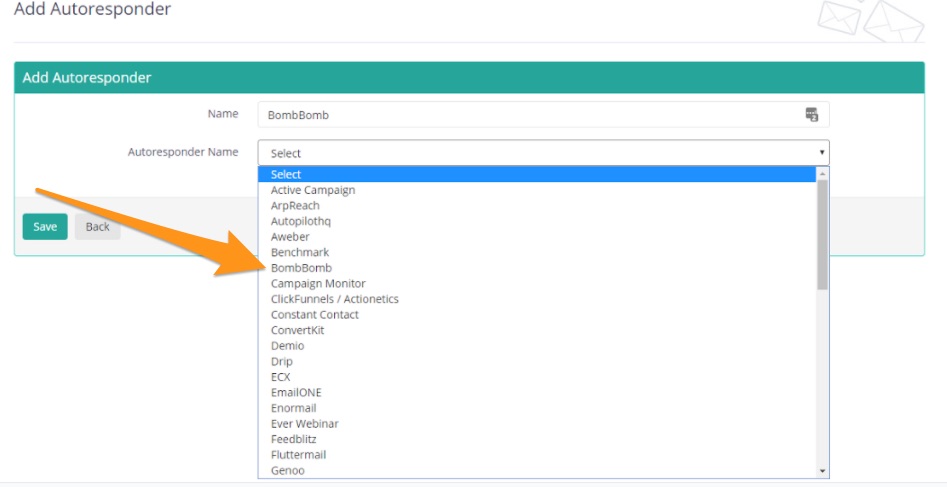Select Demio from the list
The height and width of the screenshot is (487, 947).
537,346
